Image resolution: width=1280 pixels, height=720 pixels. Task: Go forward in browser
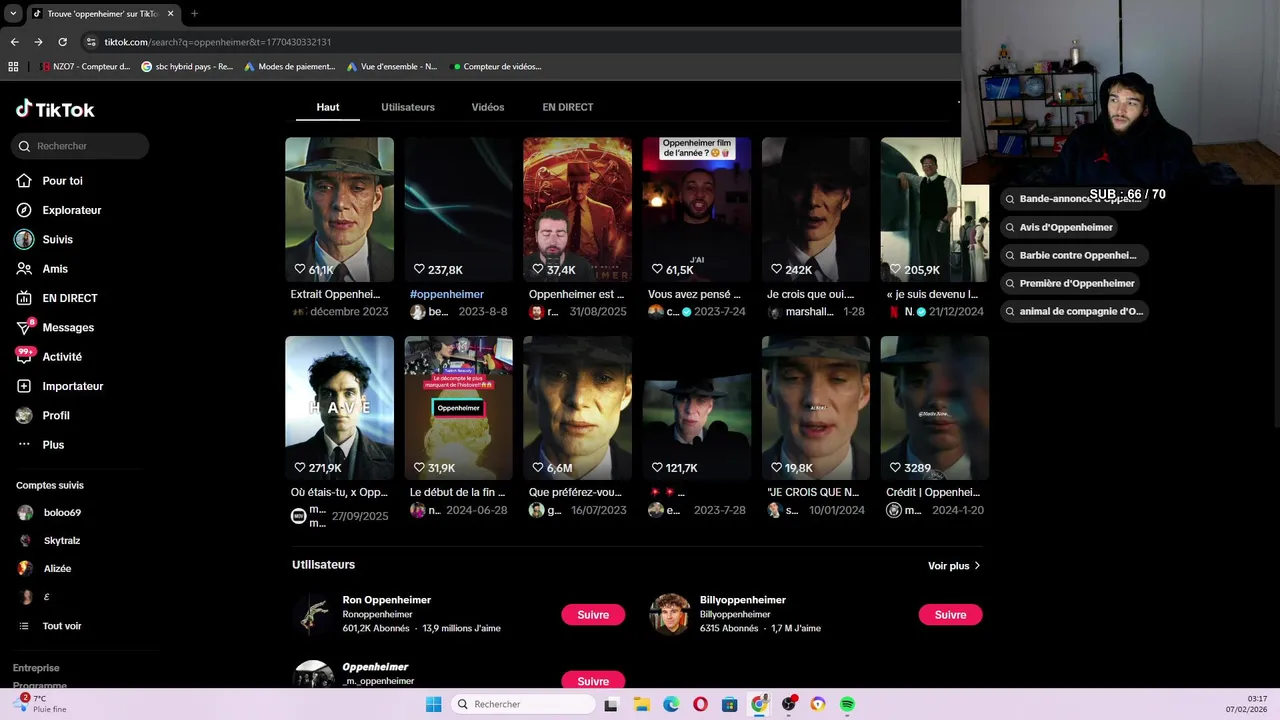38,42
